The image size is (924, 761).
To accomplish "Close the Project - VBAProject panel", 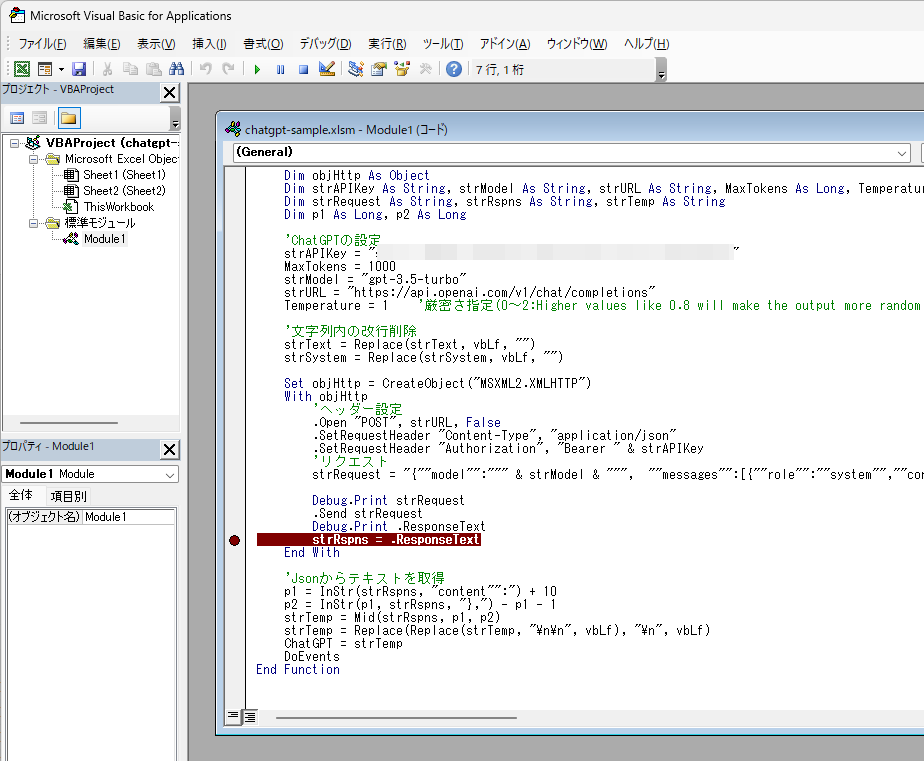I will [169, 92].
